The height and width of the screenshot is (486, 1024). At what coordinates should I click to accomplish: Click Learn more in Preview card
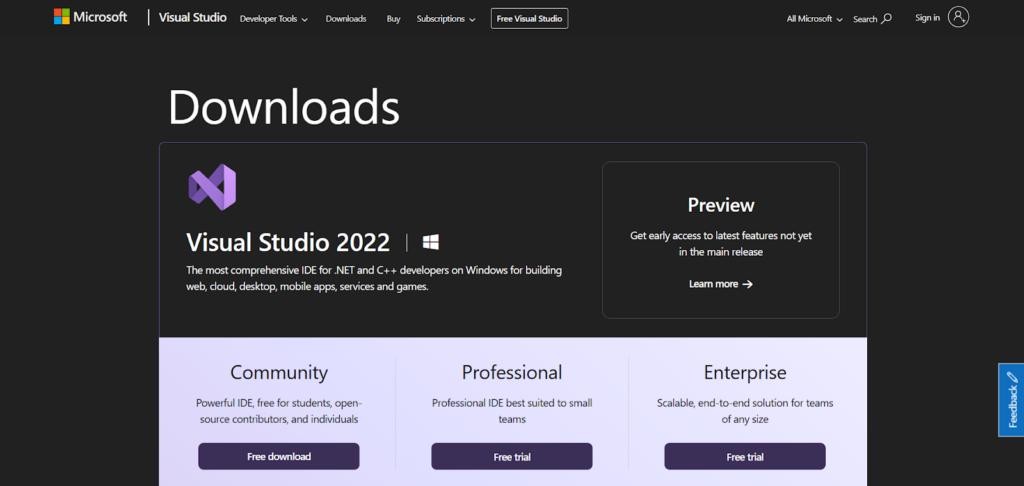[720, 284]
